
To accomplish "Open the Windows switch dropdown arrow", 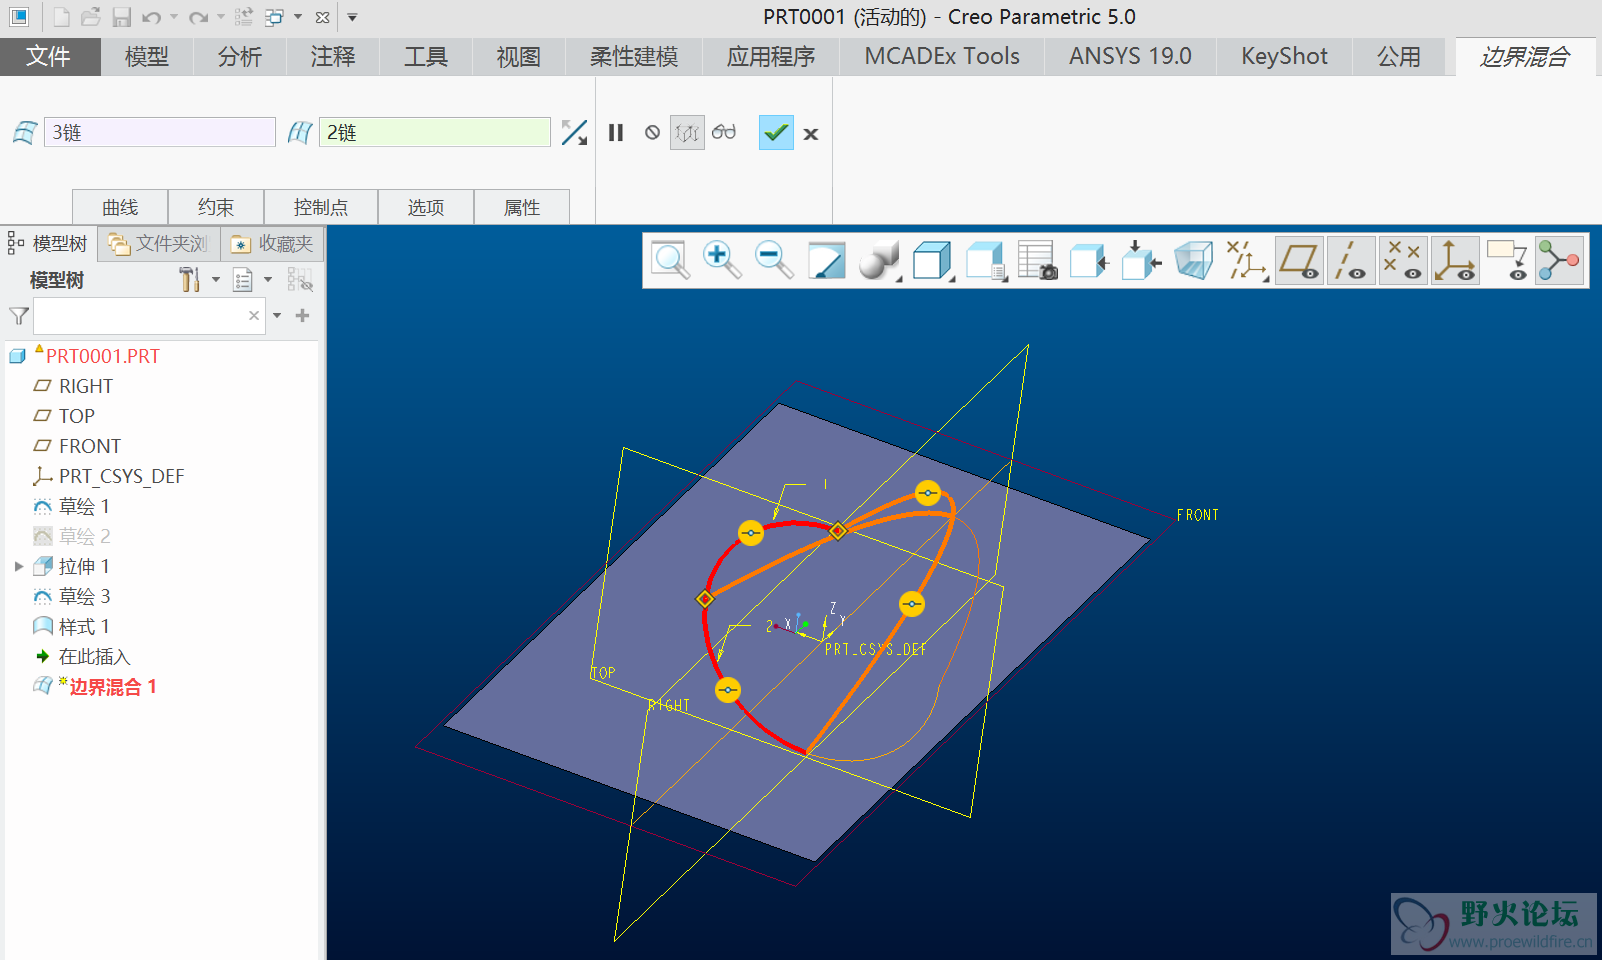I will [298, 17].
